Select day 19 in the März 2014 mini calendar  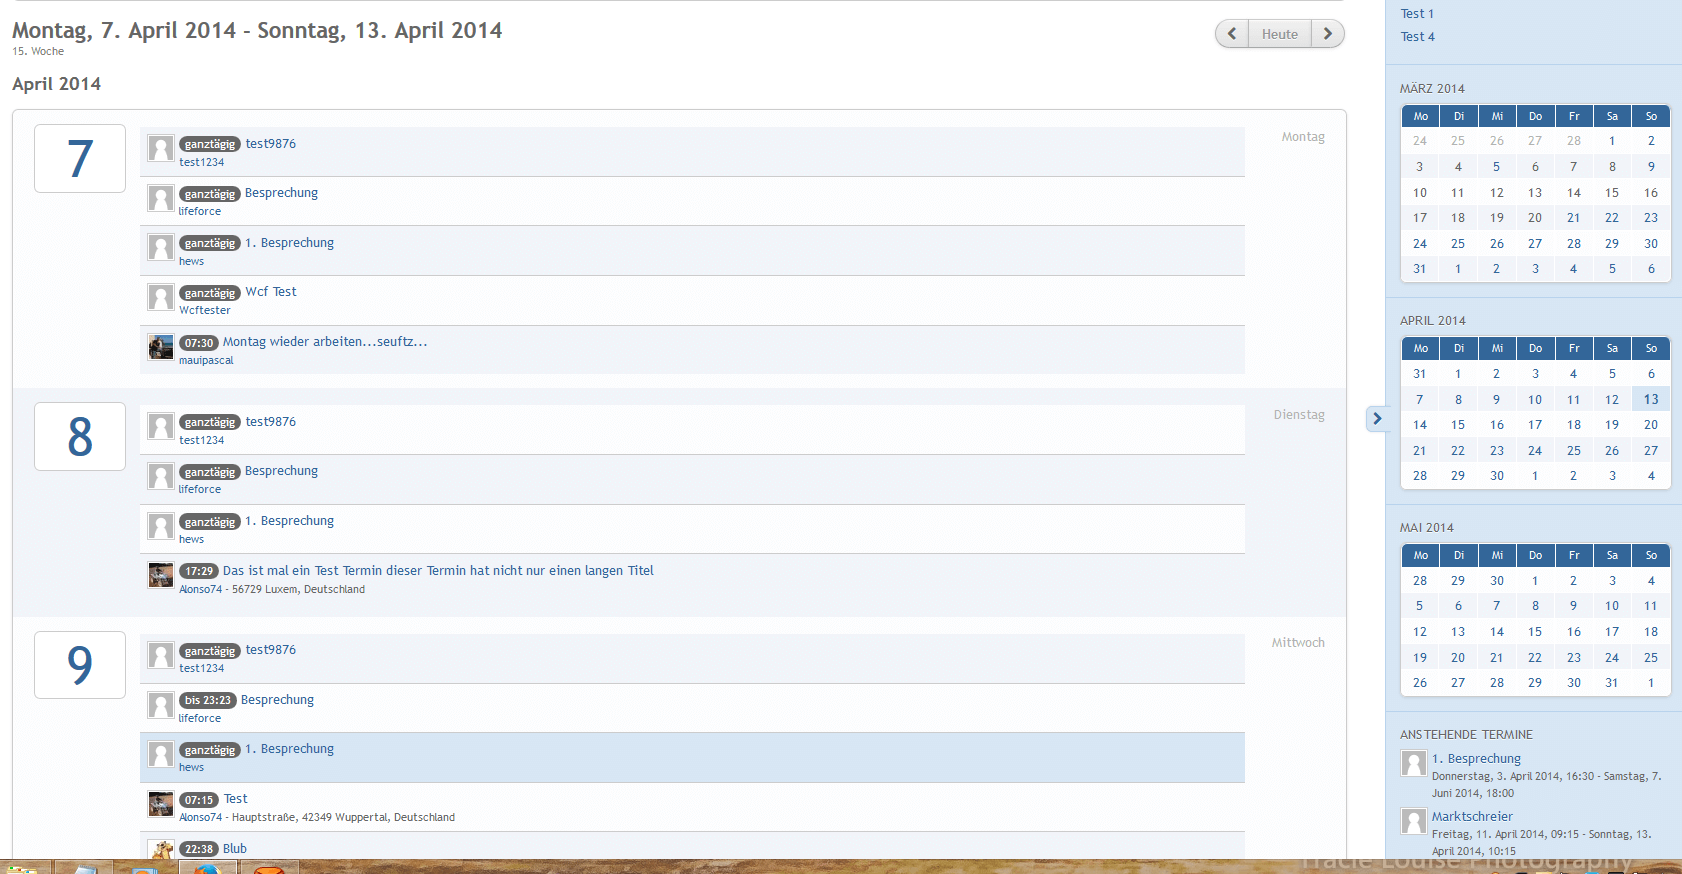[x=1496, y=218]
